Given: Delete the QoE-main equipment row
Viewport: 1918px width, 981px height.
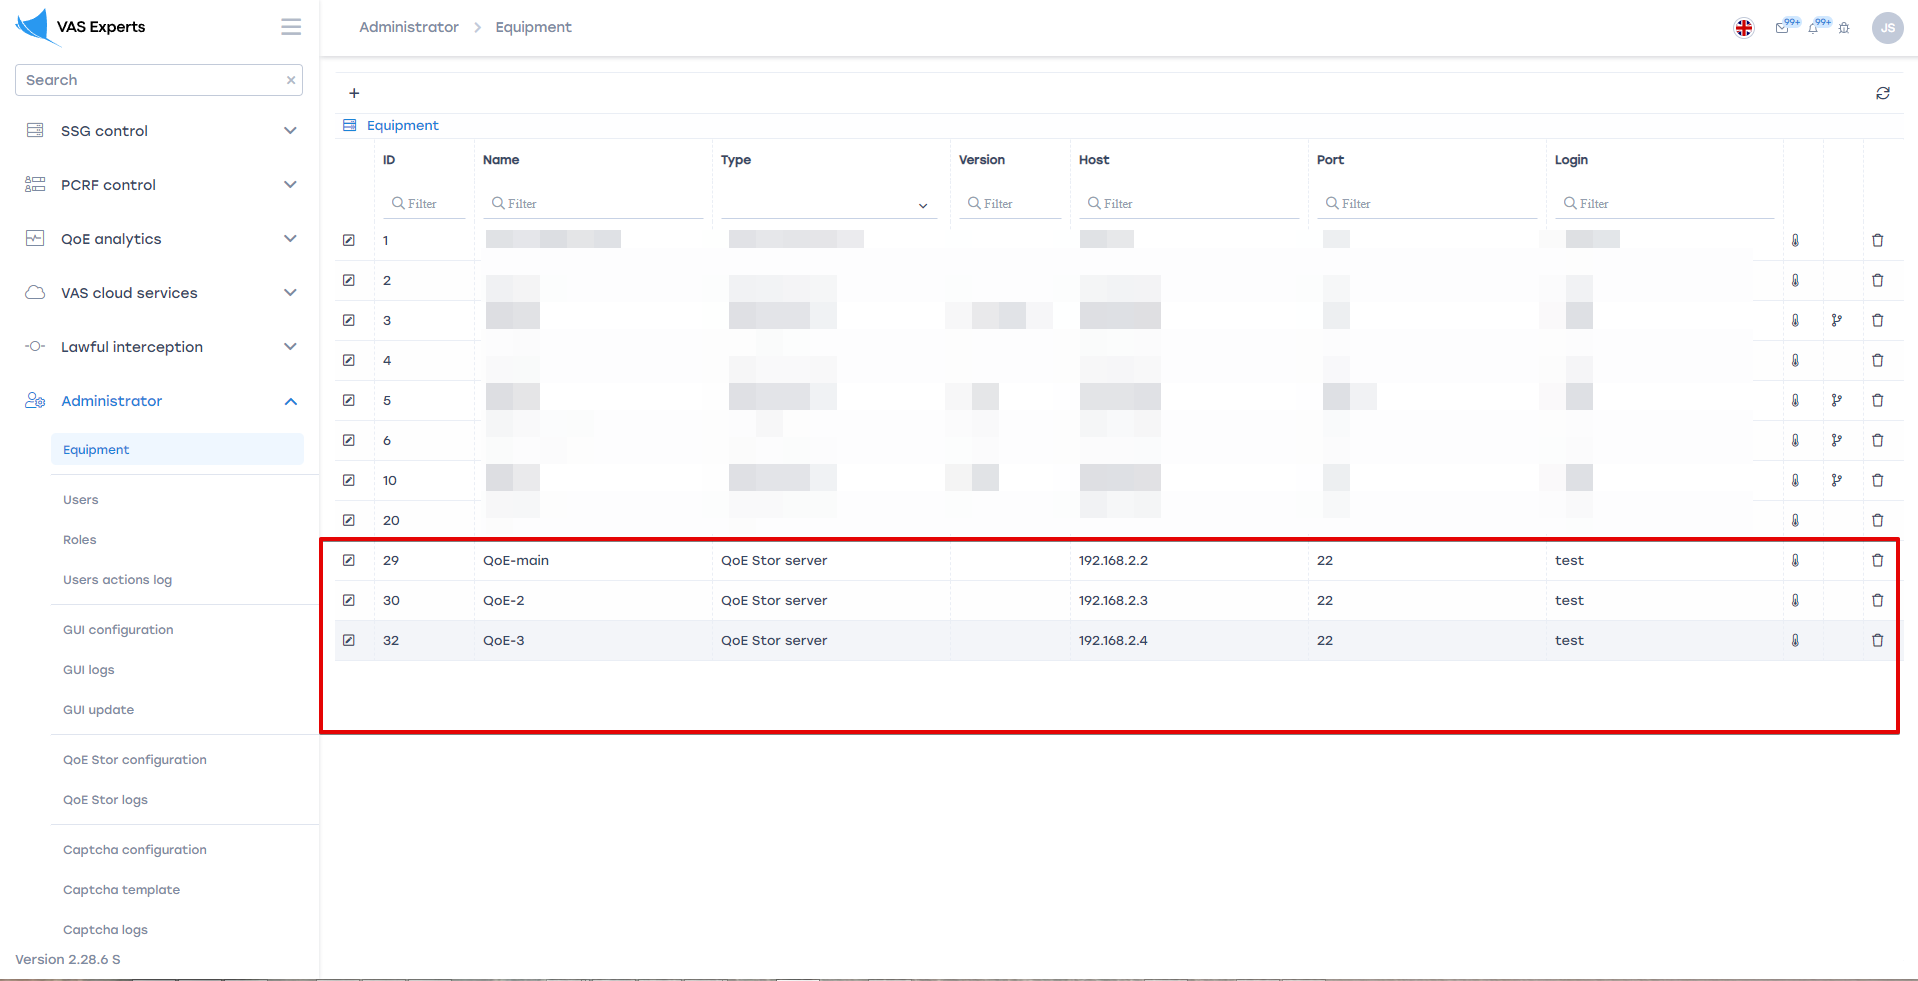Looking at the screenshot, I should point(1877,560).
